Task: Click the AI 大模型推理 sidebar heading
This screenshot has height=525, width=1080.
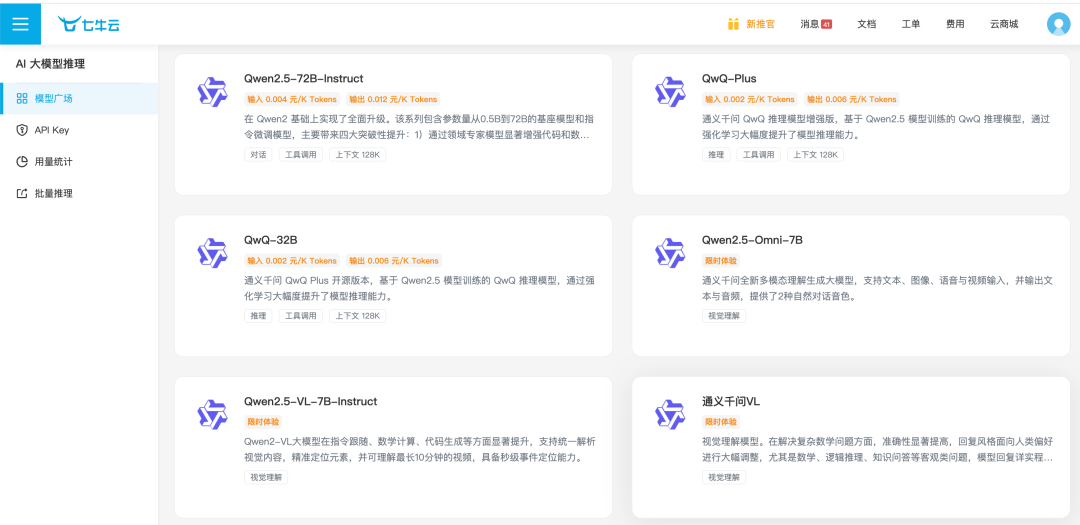Action: [x=50, y=64]
